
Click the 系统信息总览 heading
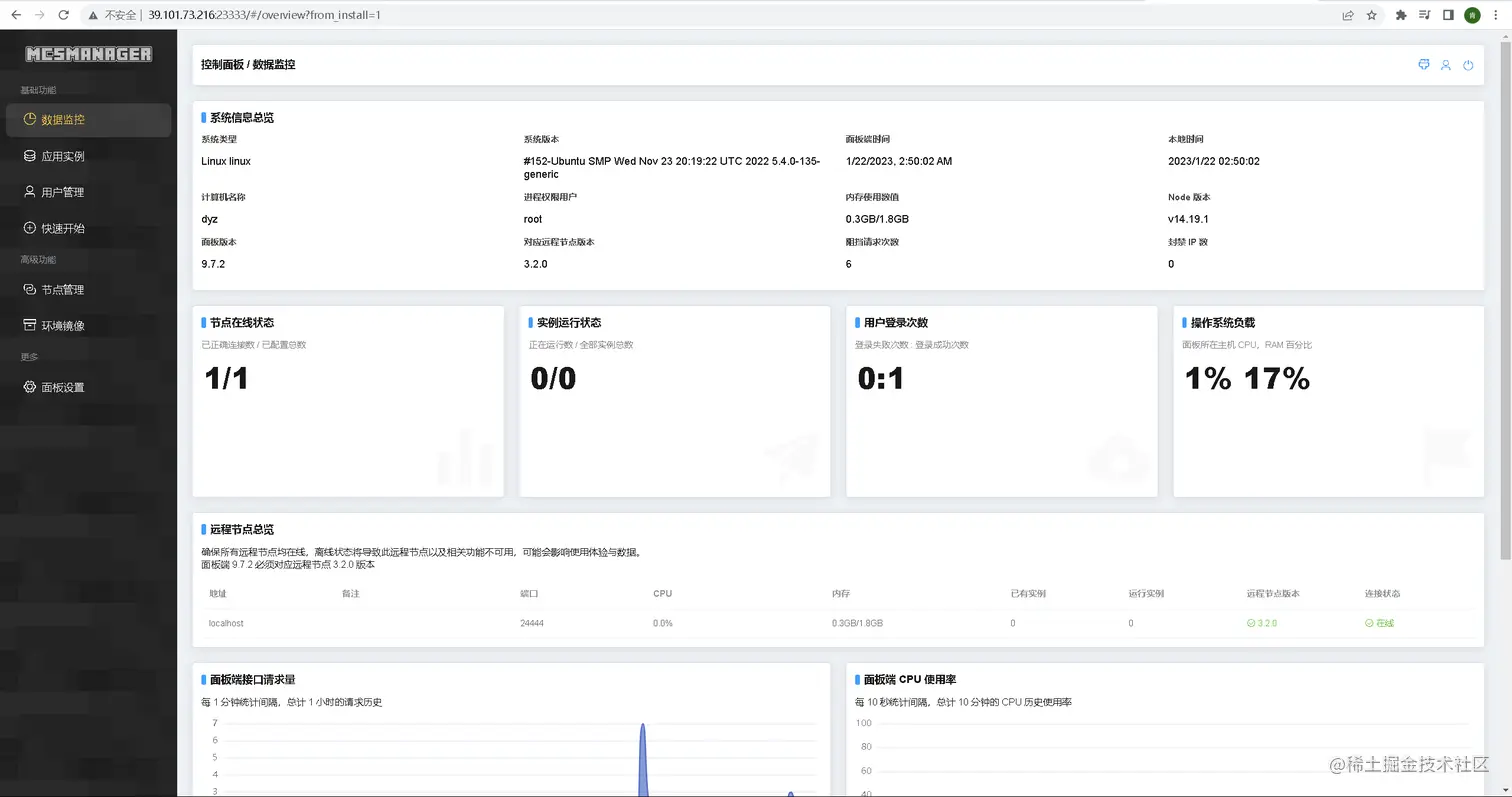241,118
